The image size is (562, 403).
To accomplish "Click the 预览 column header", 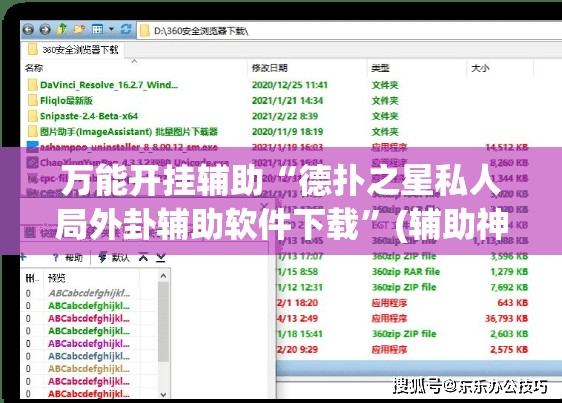I will pos(57,278).
